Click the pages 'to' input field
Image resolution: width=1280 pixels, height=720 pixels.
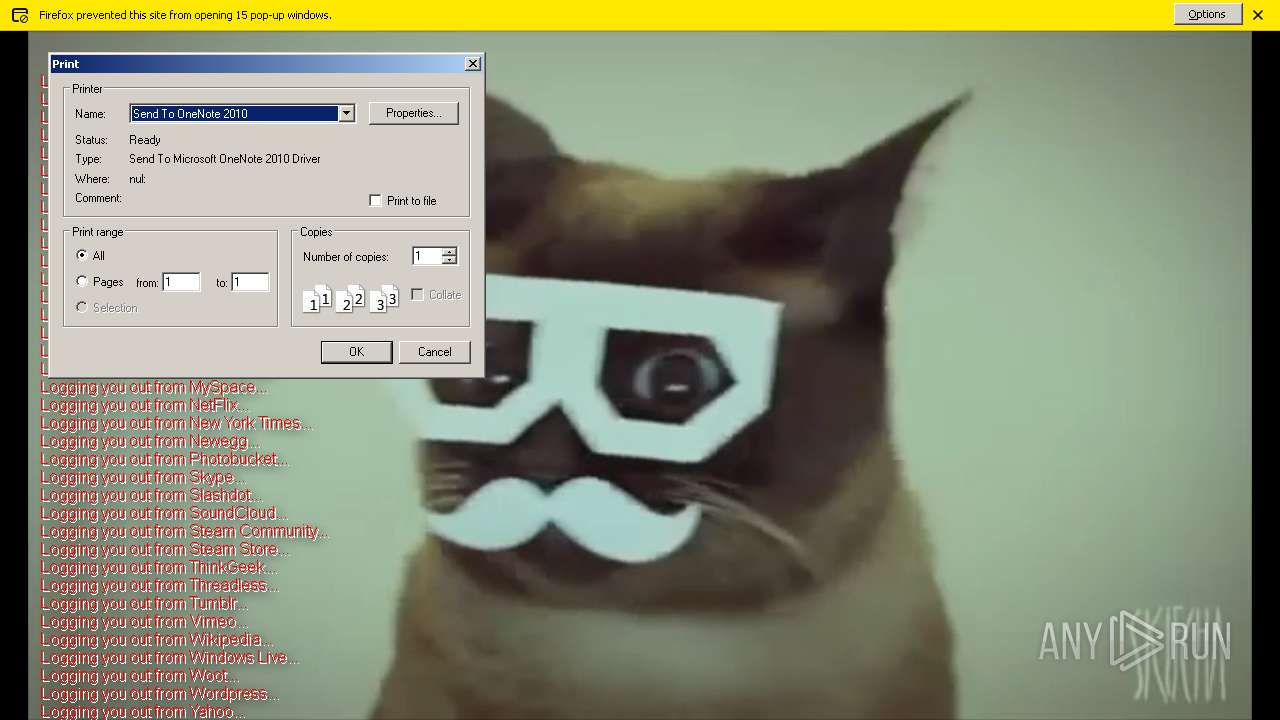(x=250, y=283)
